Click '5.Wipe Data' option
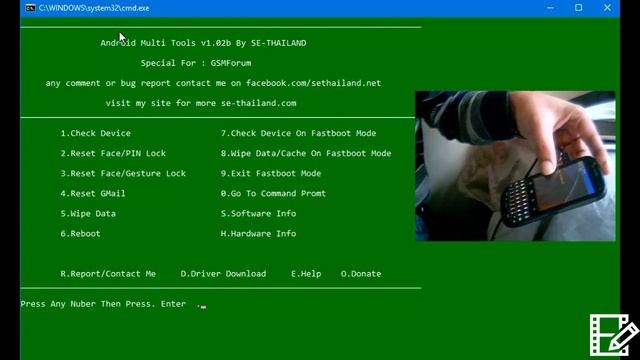Viewport: 640px width, 360px height. (88, 213)
